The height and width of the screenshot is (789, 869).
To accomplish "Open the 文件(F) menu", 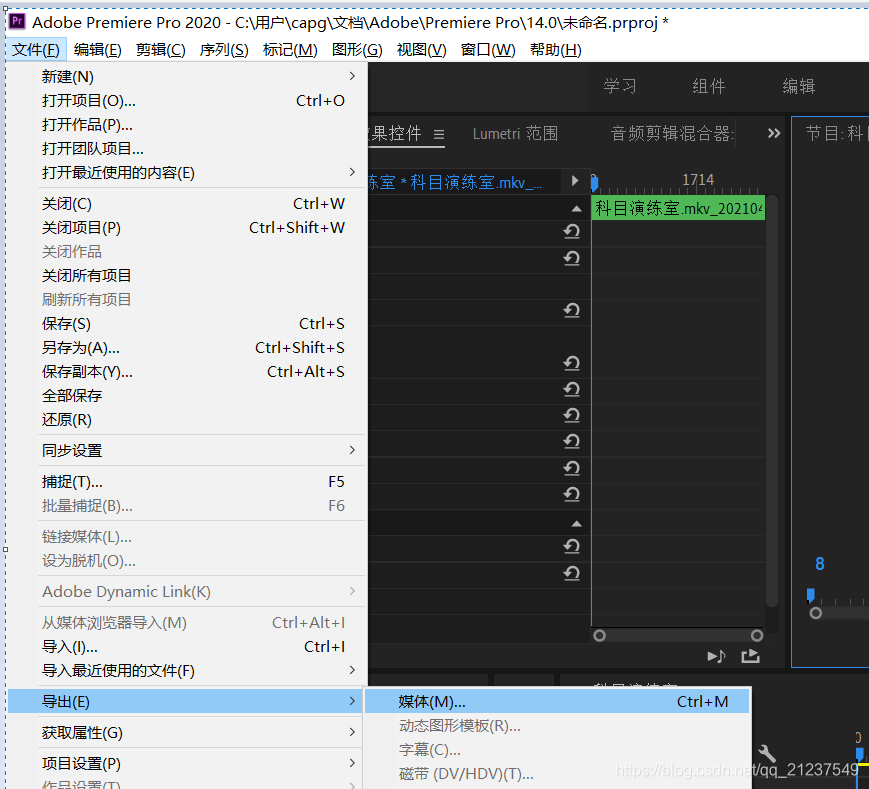I will pyautogui.click(x=36, y=50).
